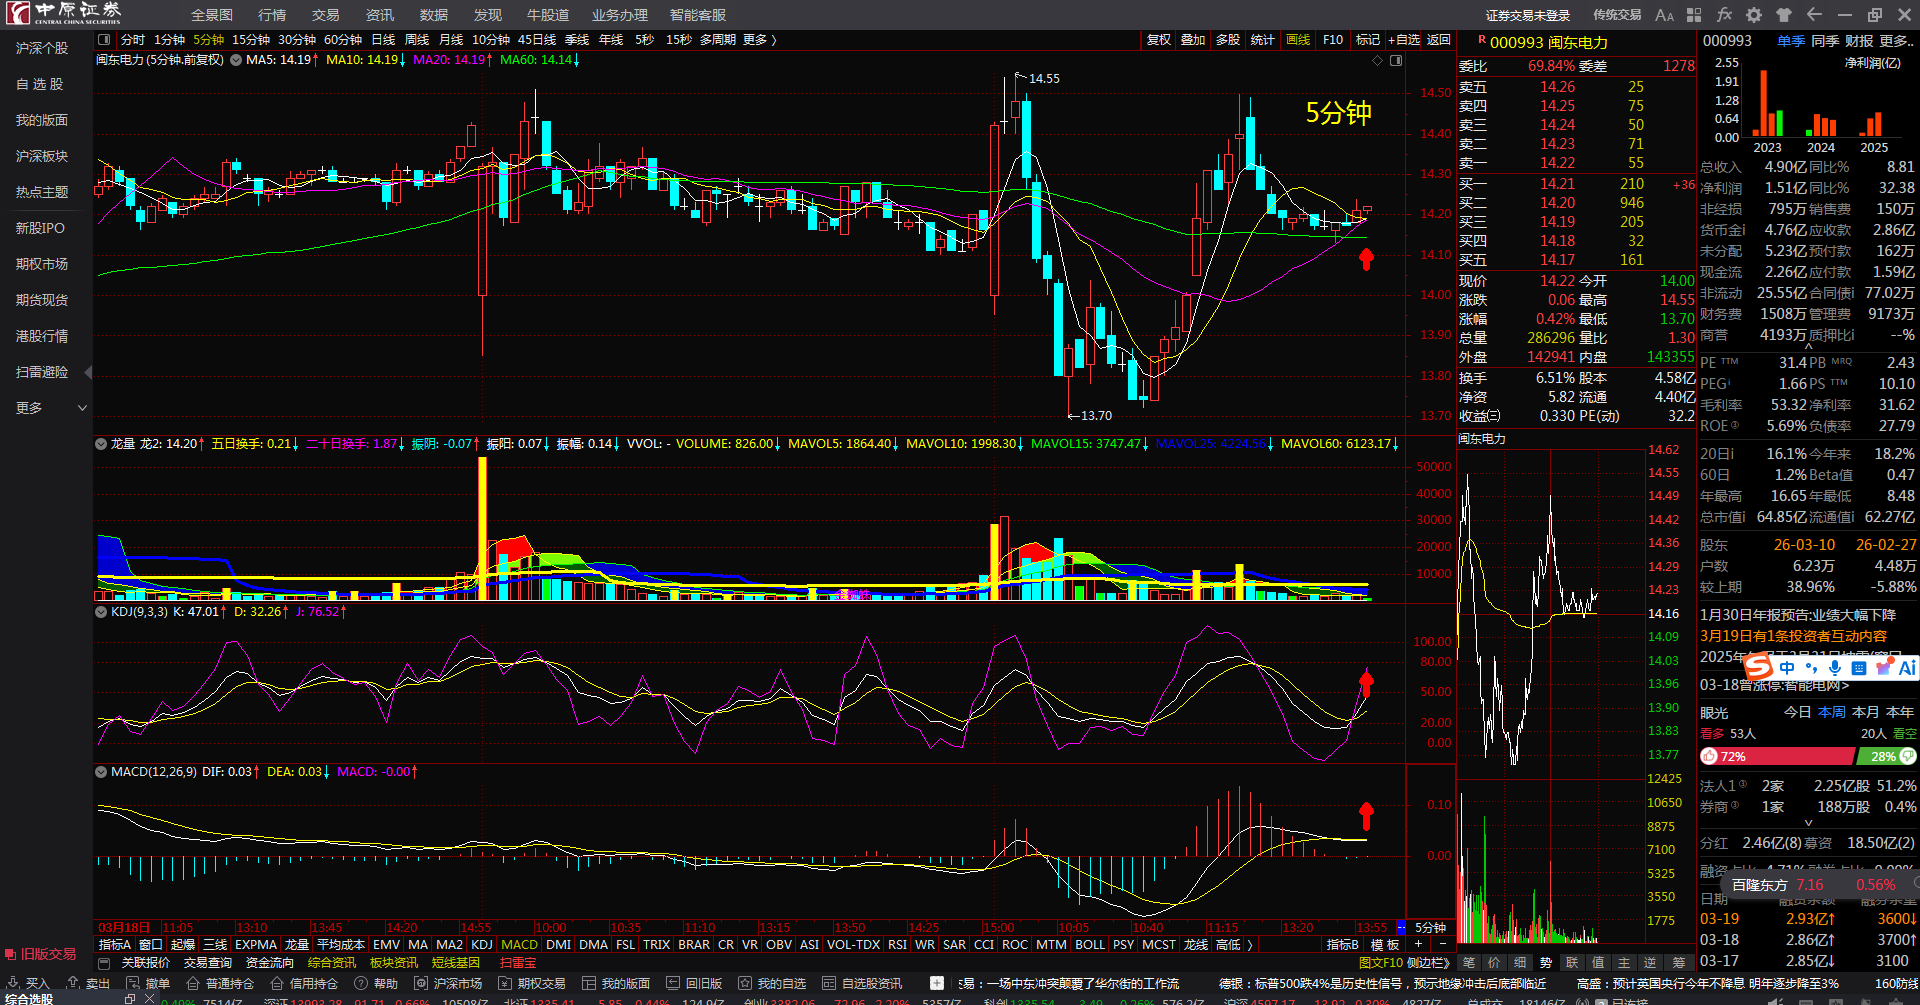Open 我的自选 favorites icon
The image size is (1920, 1005).
(745, 983)
